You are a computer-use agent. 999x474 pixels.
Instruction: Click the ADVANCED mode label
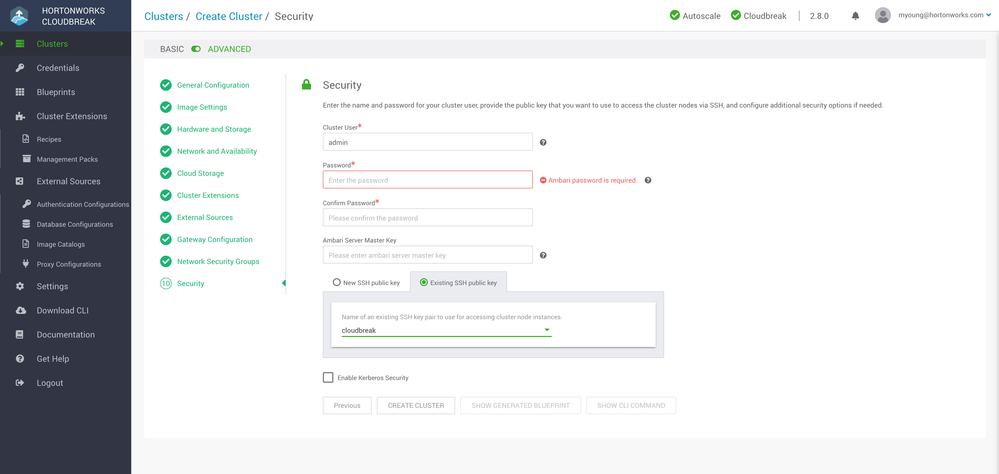point(229,49)
